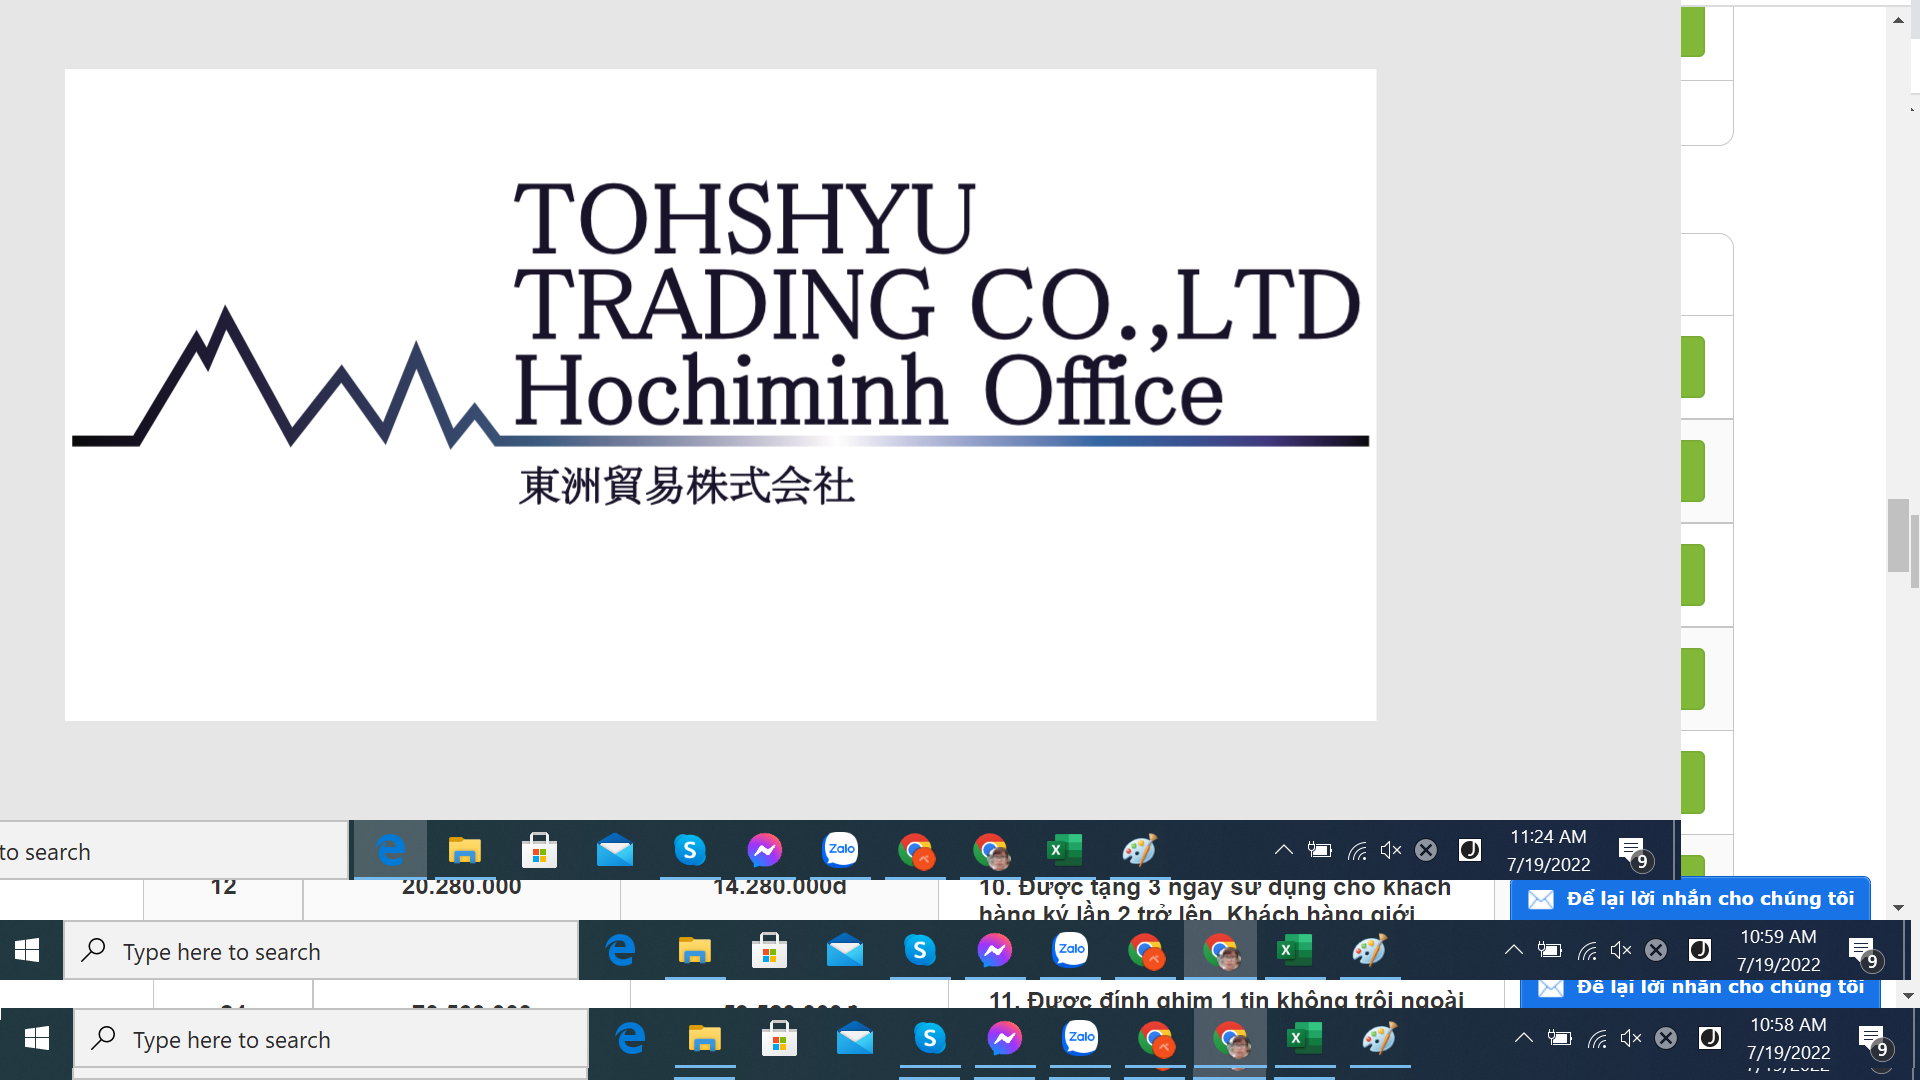
Task: Open Messenger in the 10:58 AM taskbar
Action: [1005, 1039]
